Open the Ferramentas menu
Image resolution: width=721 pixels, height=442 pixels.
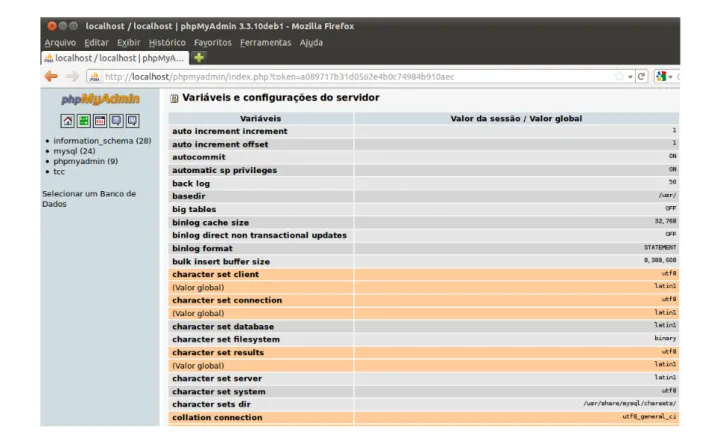tap(265, 43)
